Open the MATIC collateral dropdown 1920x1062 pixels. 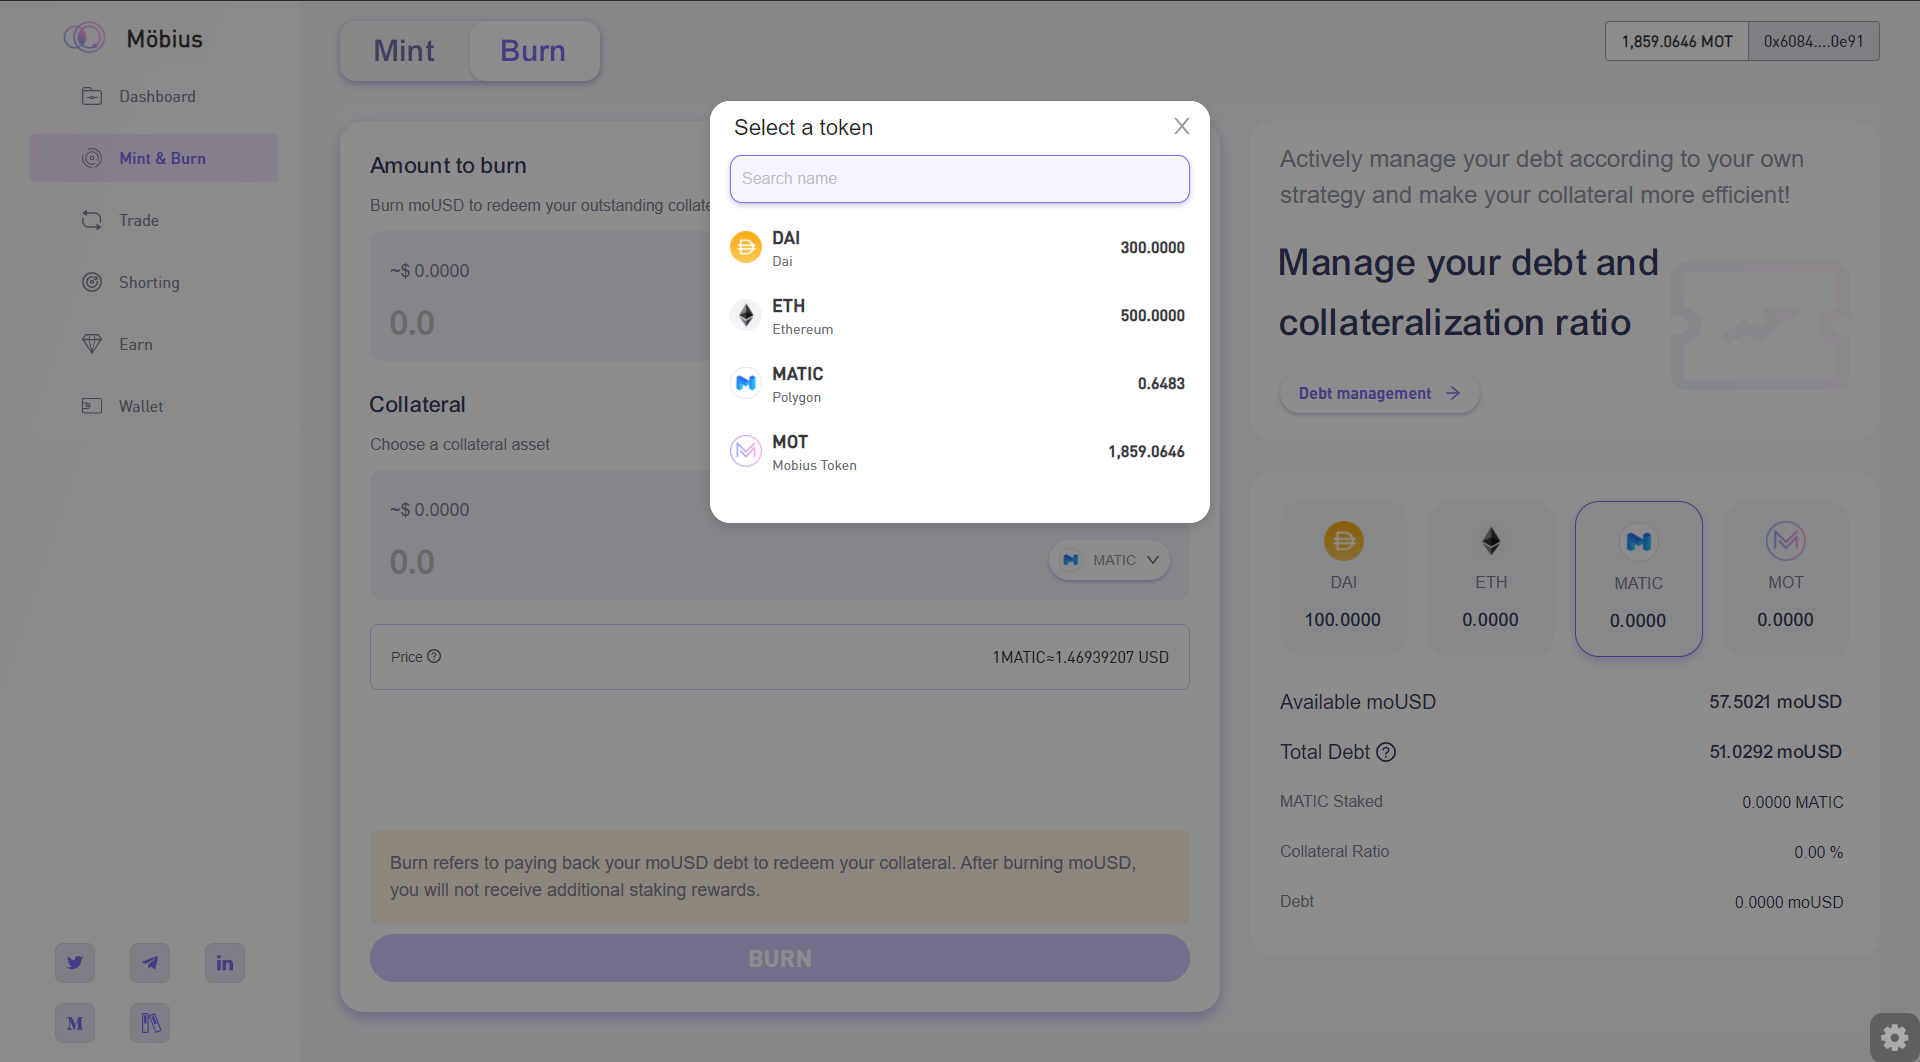1110,560
